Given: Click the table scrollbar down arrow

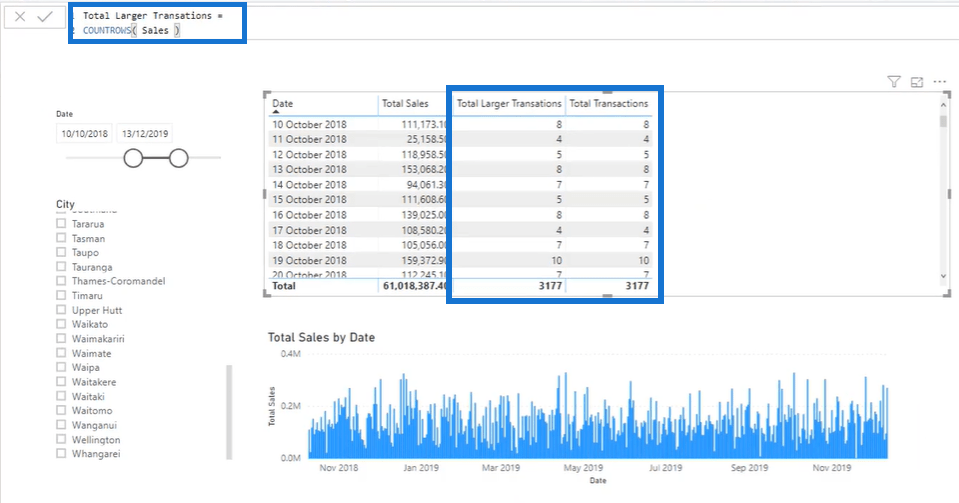Looking at the screenshot, I should 943,276.
